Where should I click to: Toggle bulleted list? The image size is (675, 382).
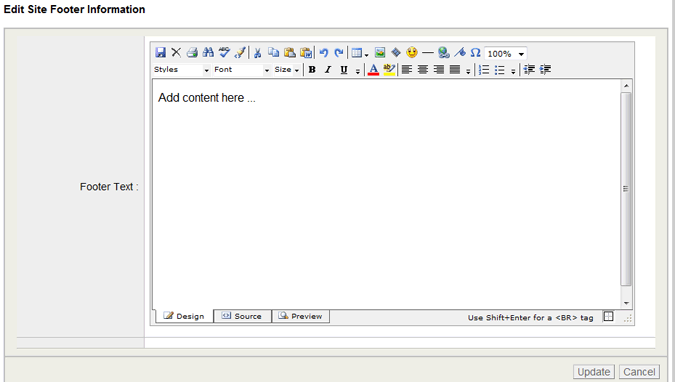500,70
